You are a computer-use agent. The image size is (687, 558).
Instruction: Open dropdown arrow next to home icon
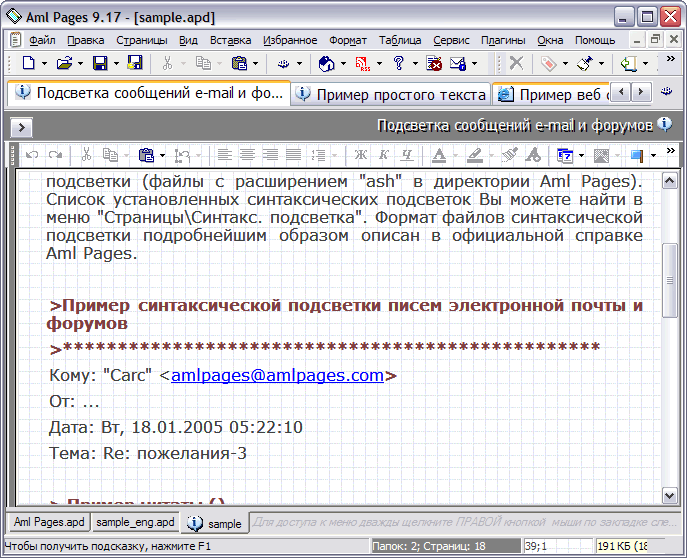point(344,64)
